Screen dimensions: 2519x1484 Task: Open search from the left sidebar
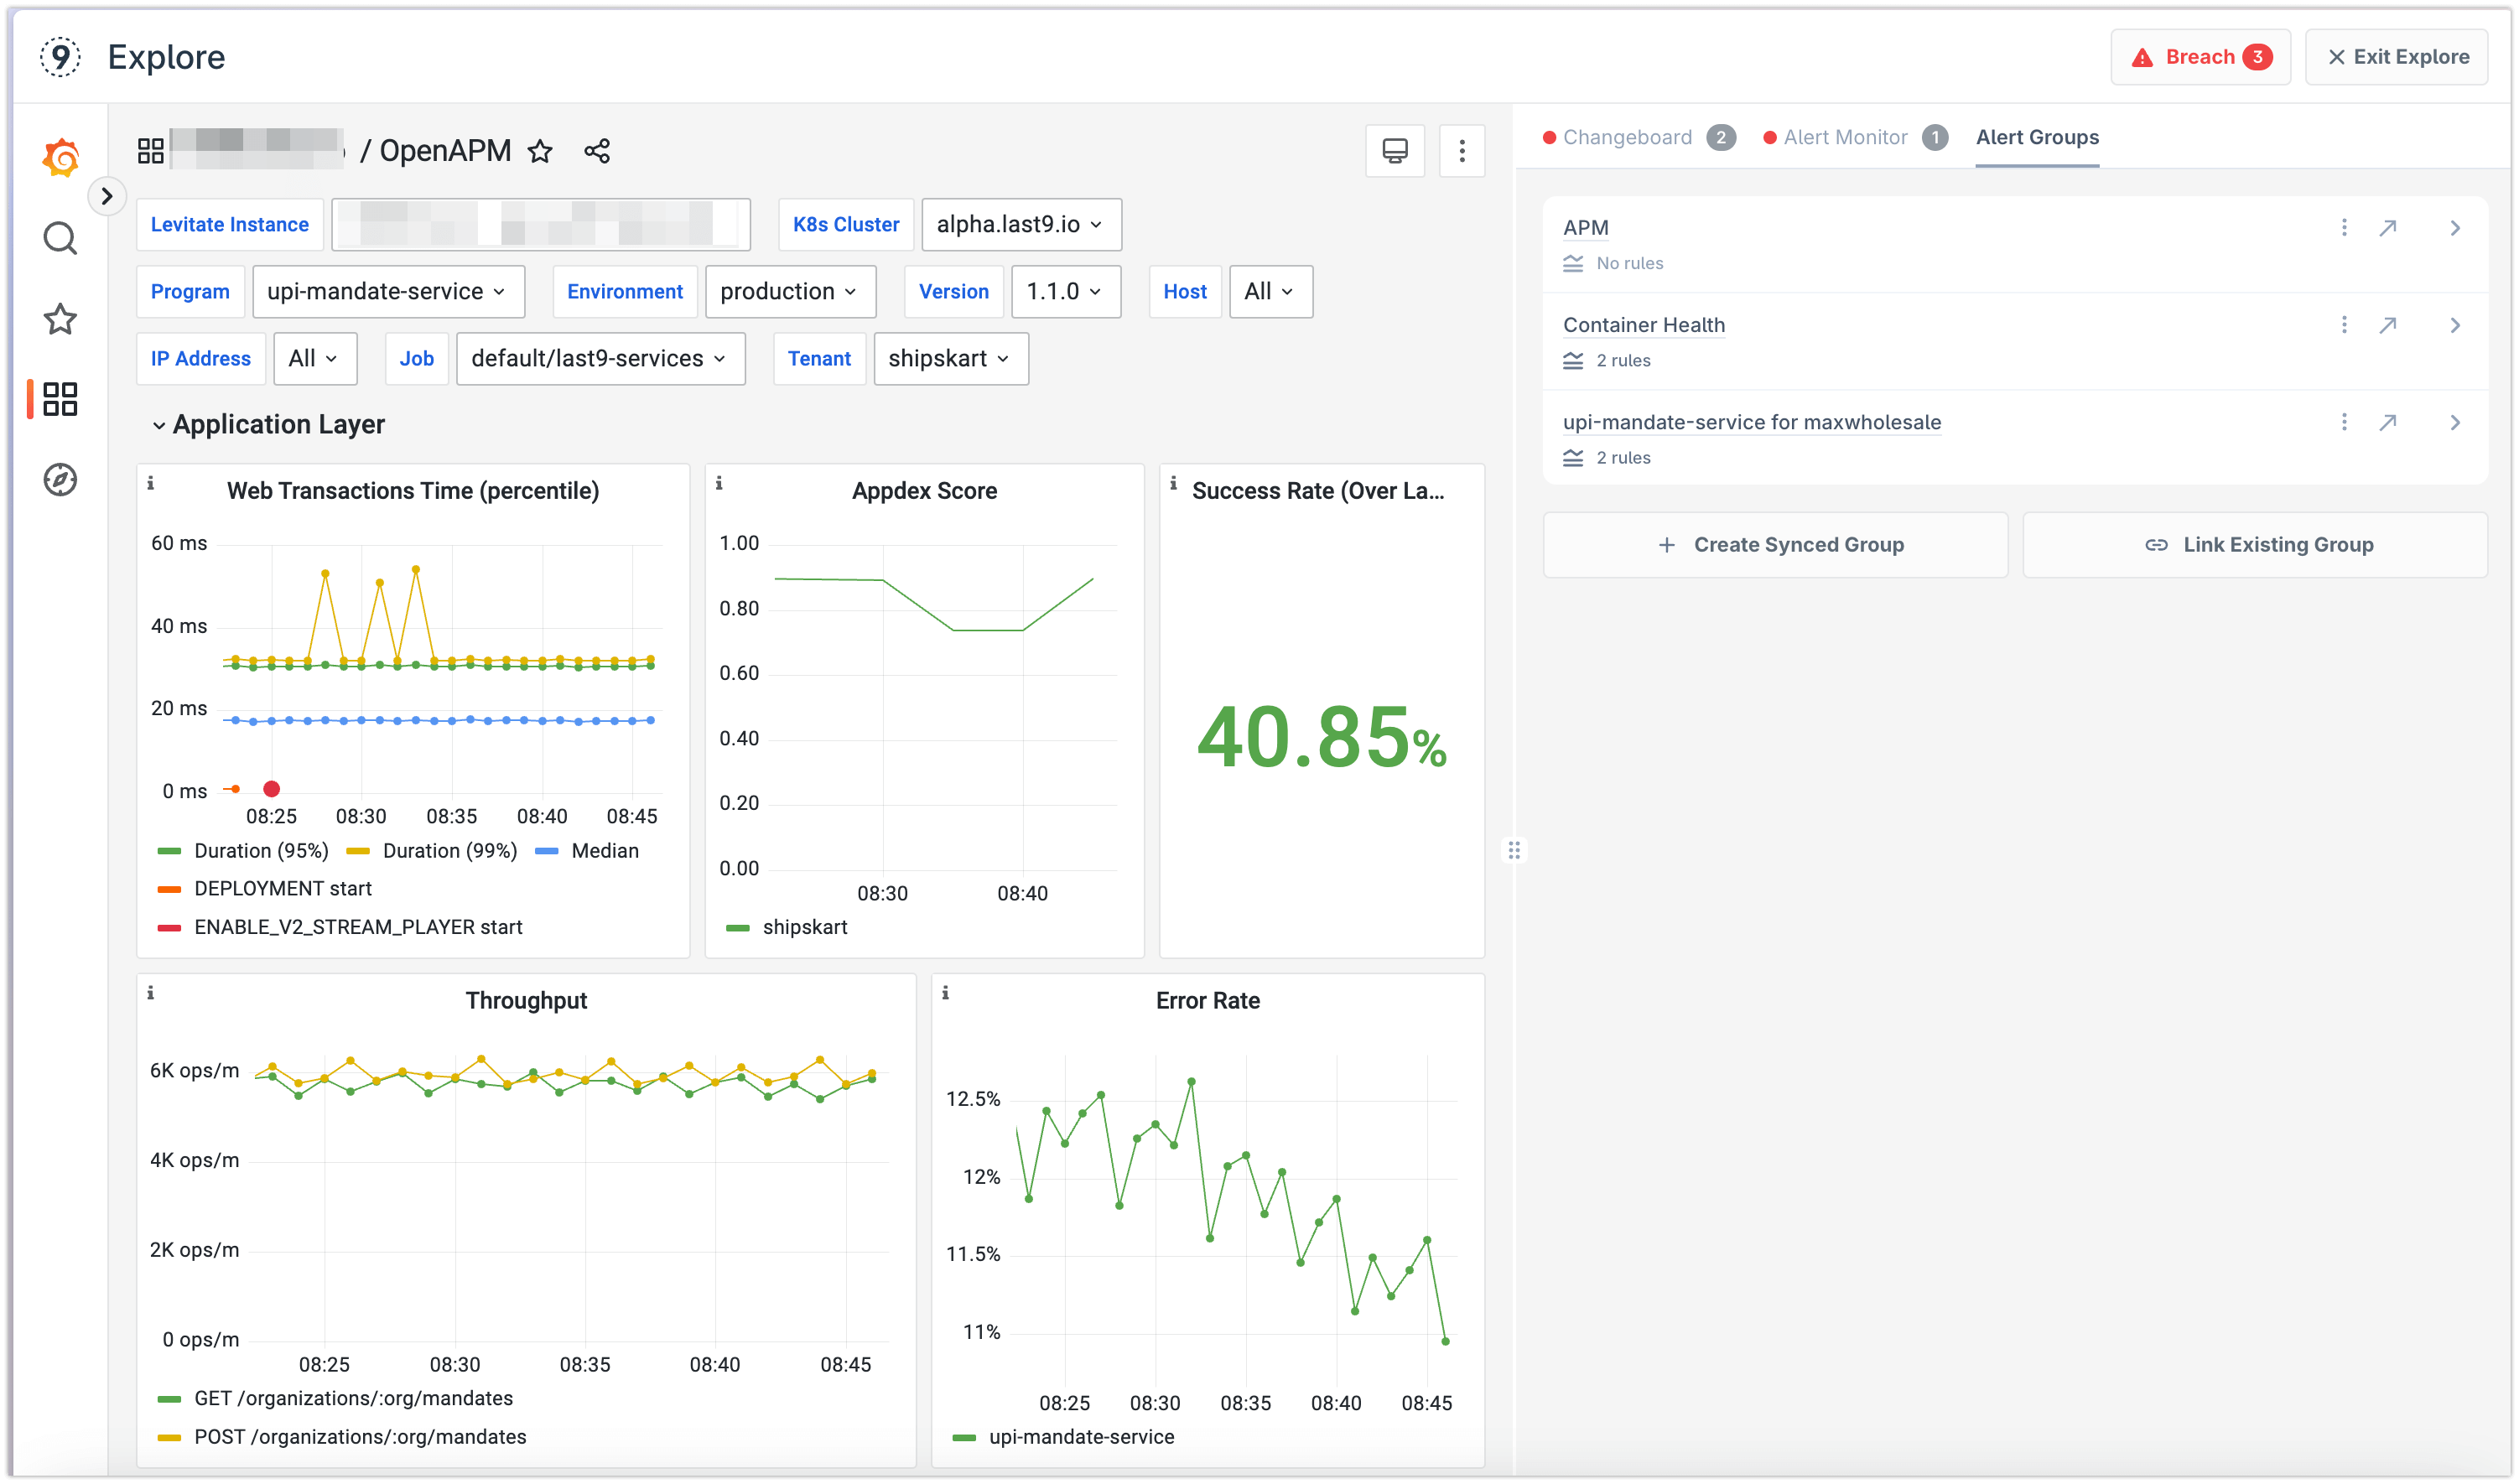coord(60,238)
